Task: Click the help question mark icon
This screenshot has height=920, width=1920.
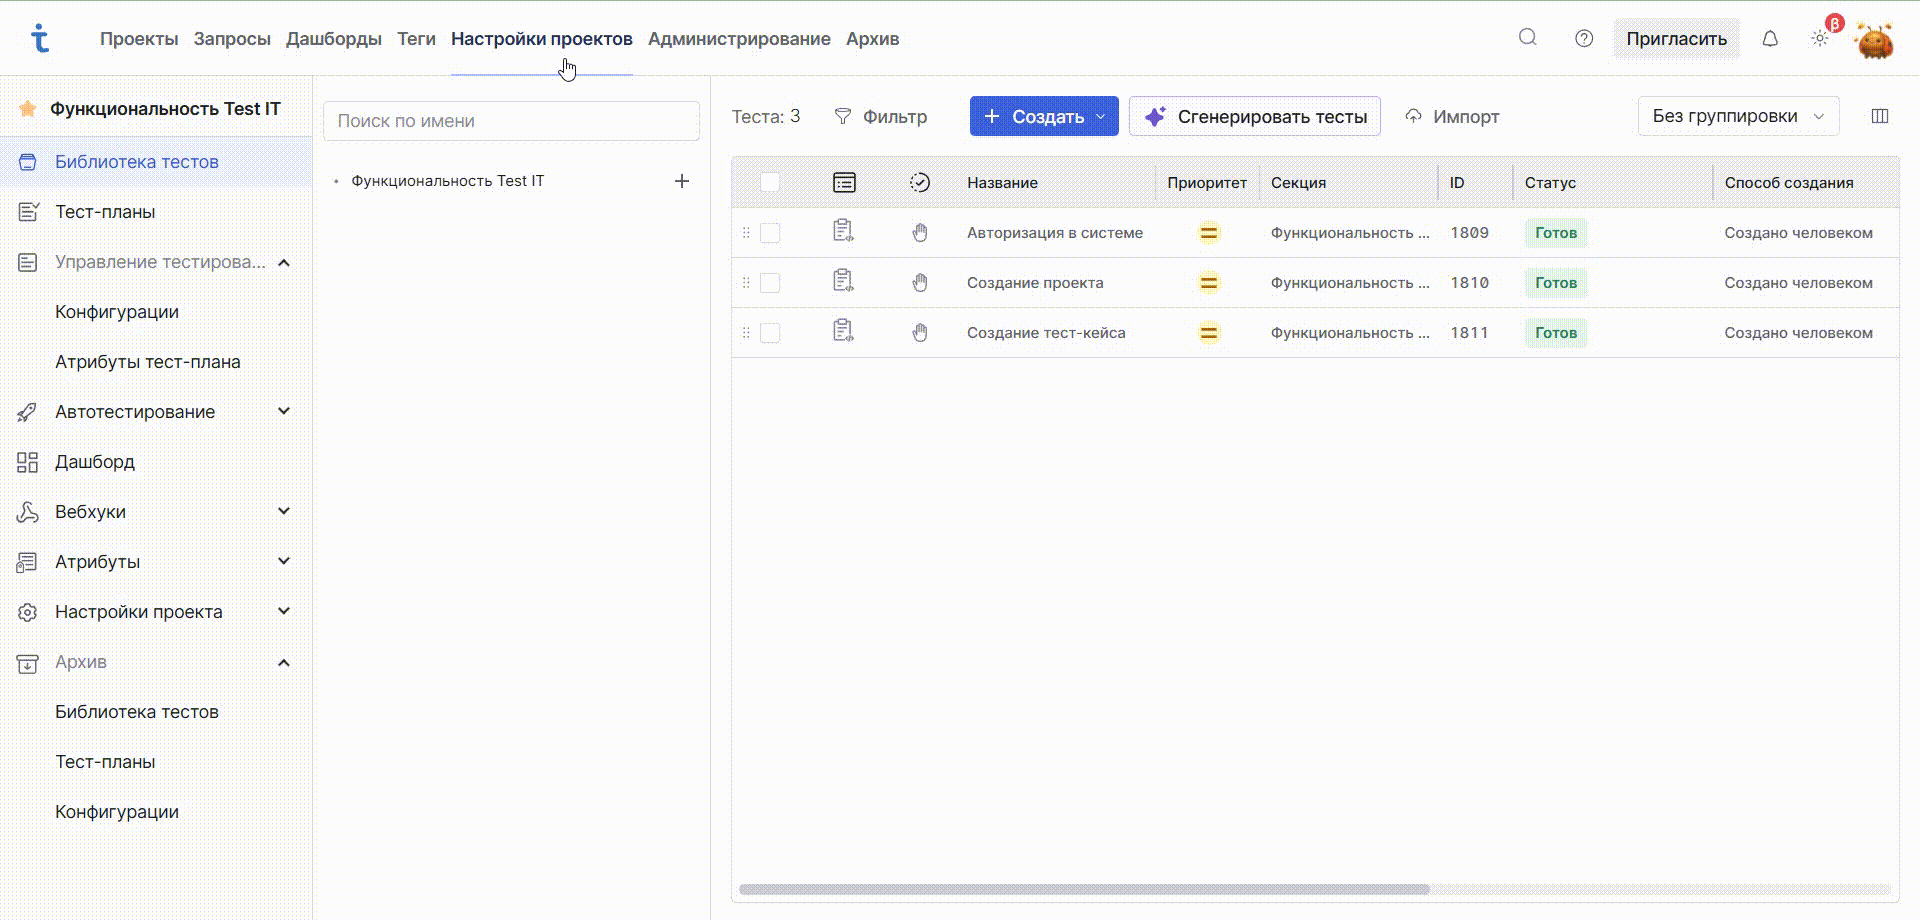Action: (1584, 37)
